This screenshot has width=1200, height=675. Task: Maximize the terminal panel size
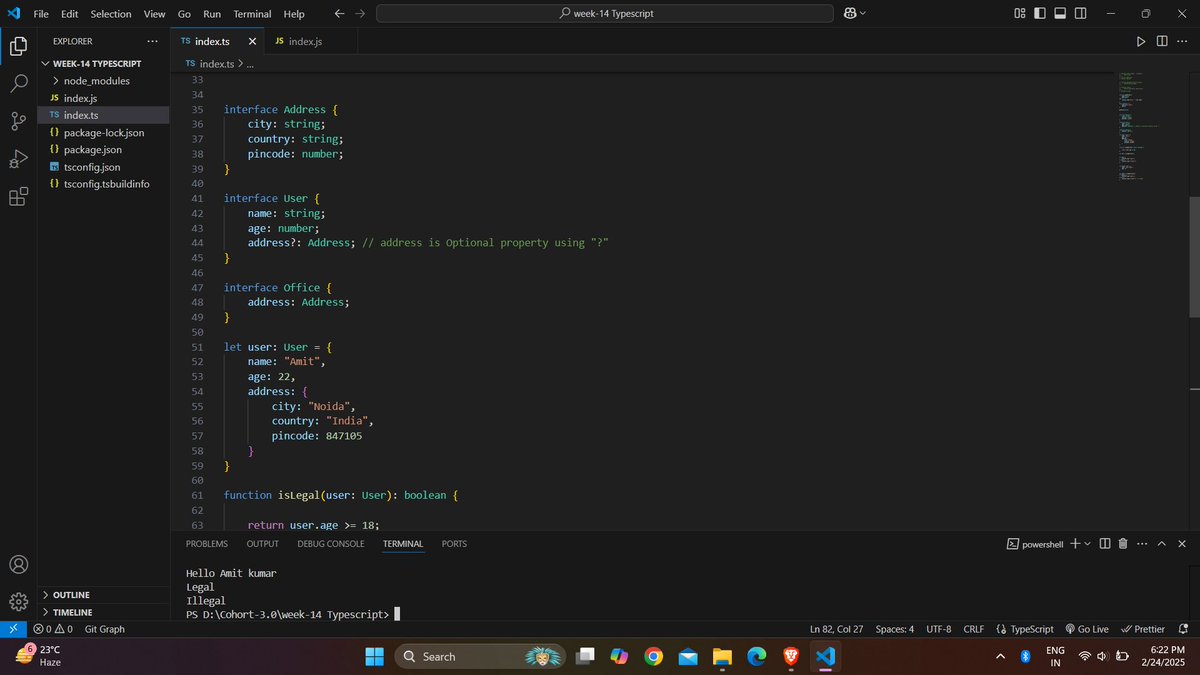(1162, 544)
